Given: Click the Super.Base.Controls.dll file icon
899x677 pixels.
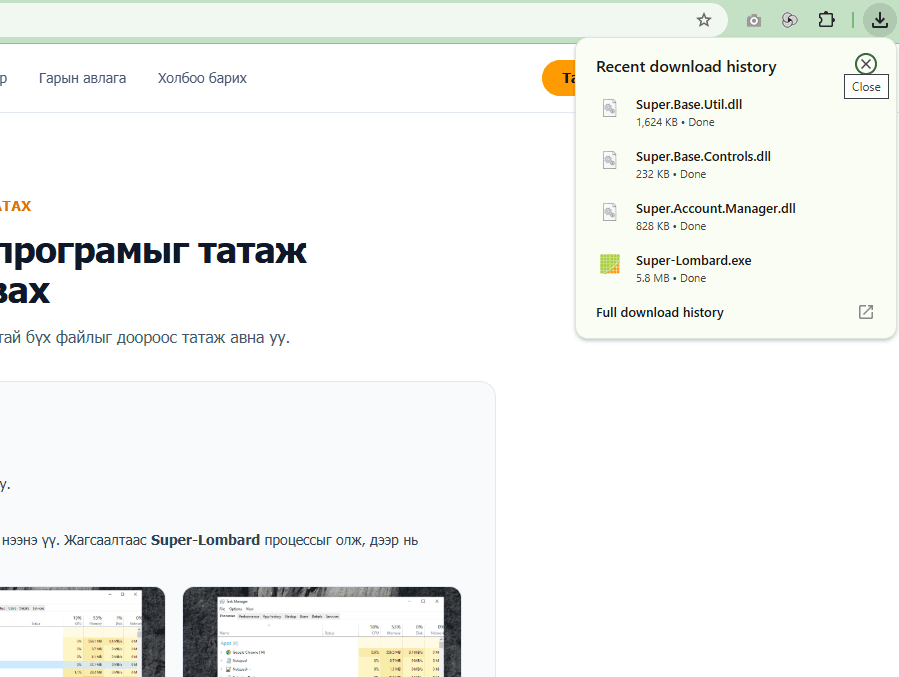Looking at the screenshot, I should click(x=610, y=160).
